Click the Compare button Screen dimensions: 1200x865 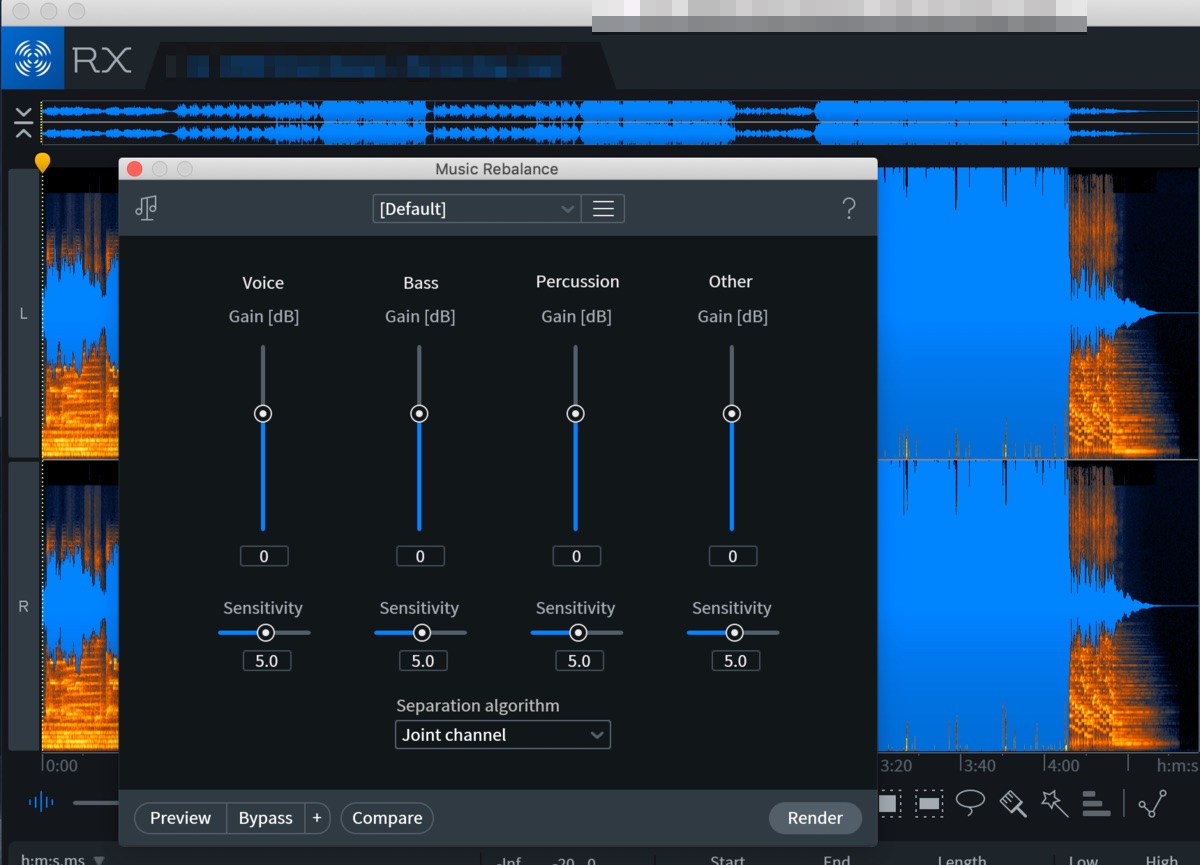point(387,818)
